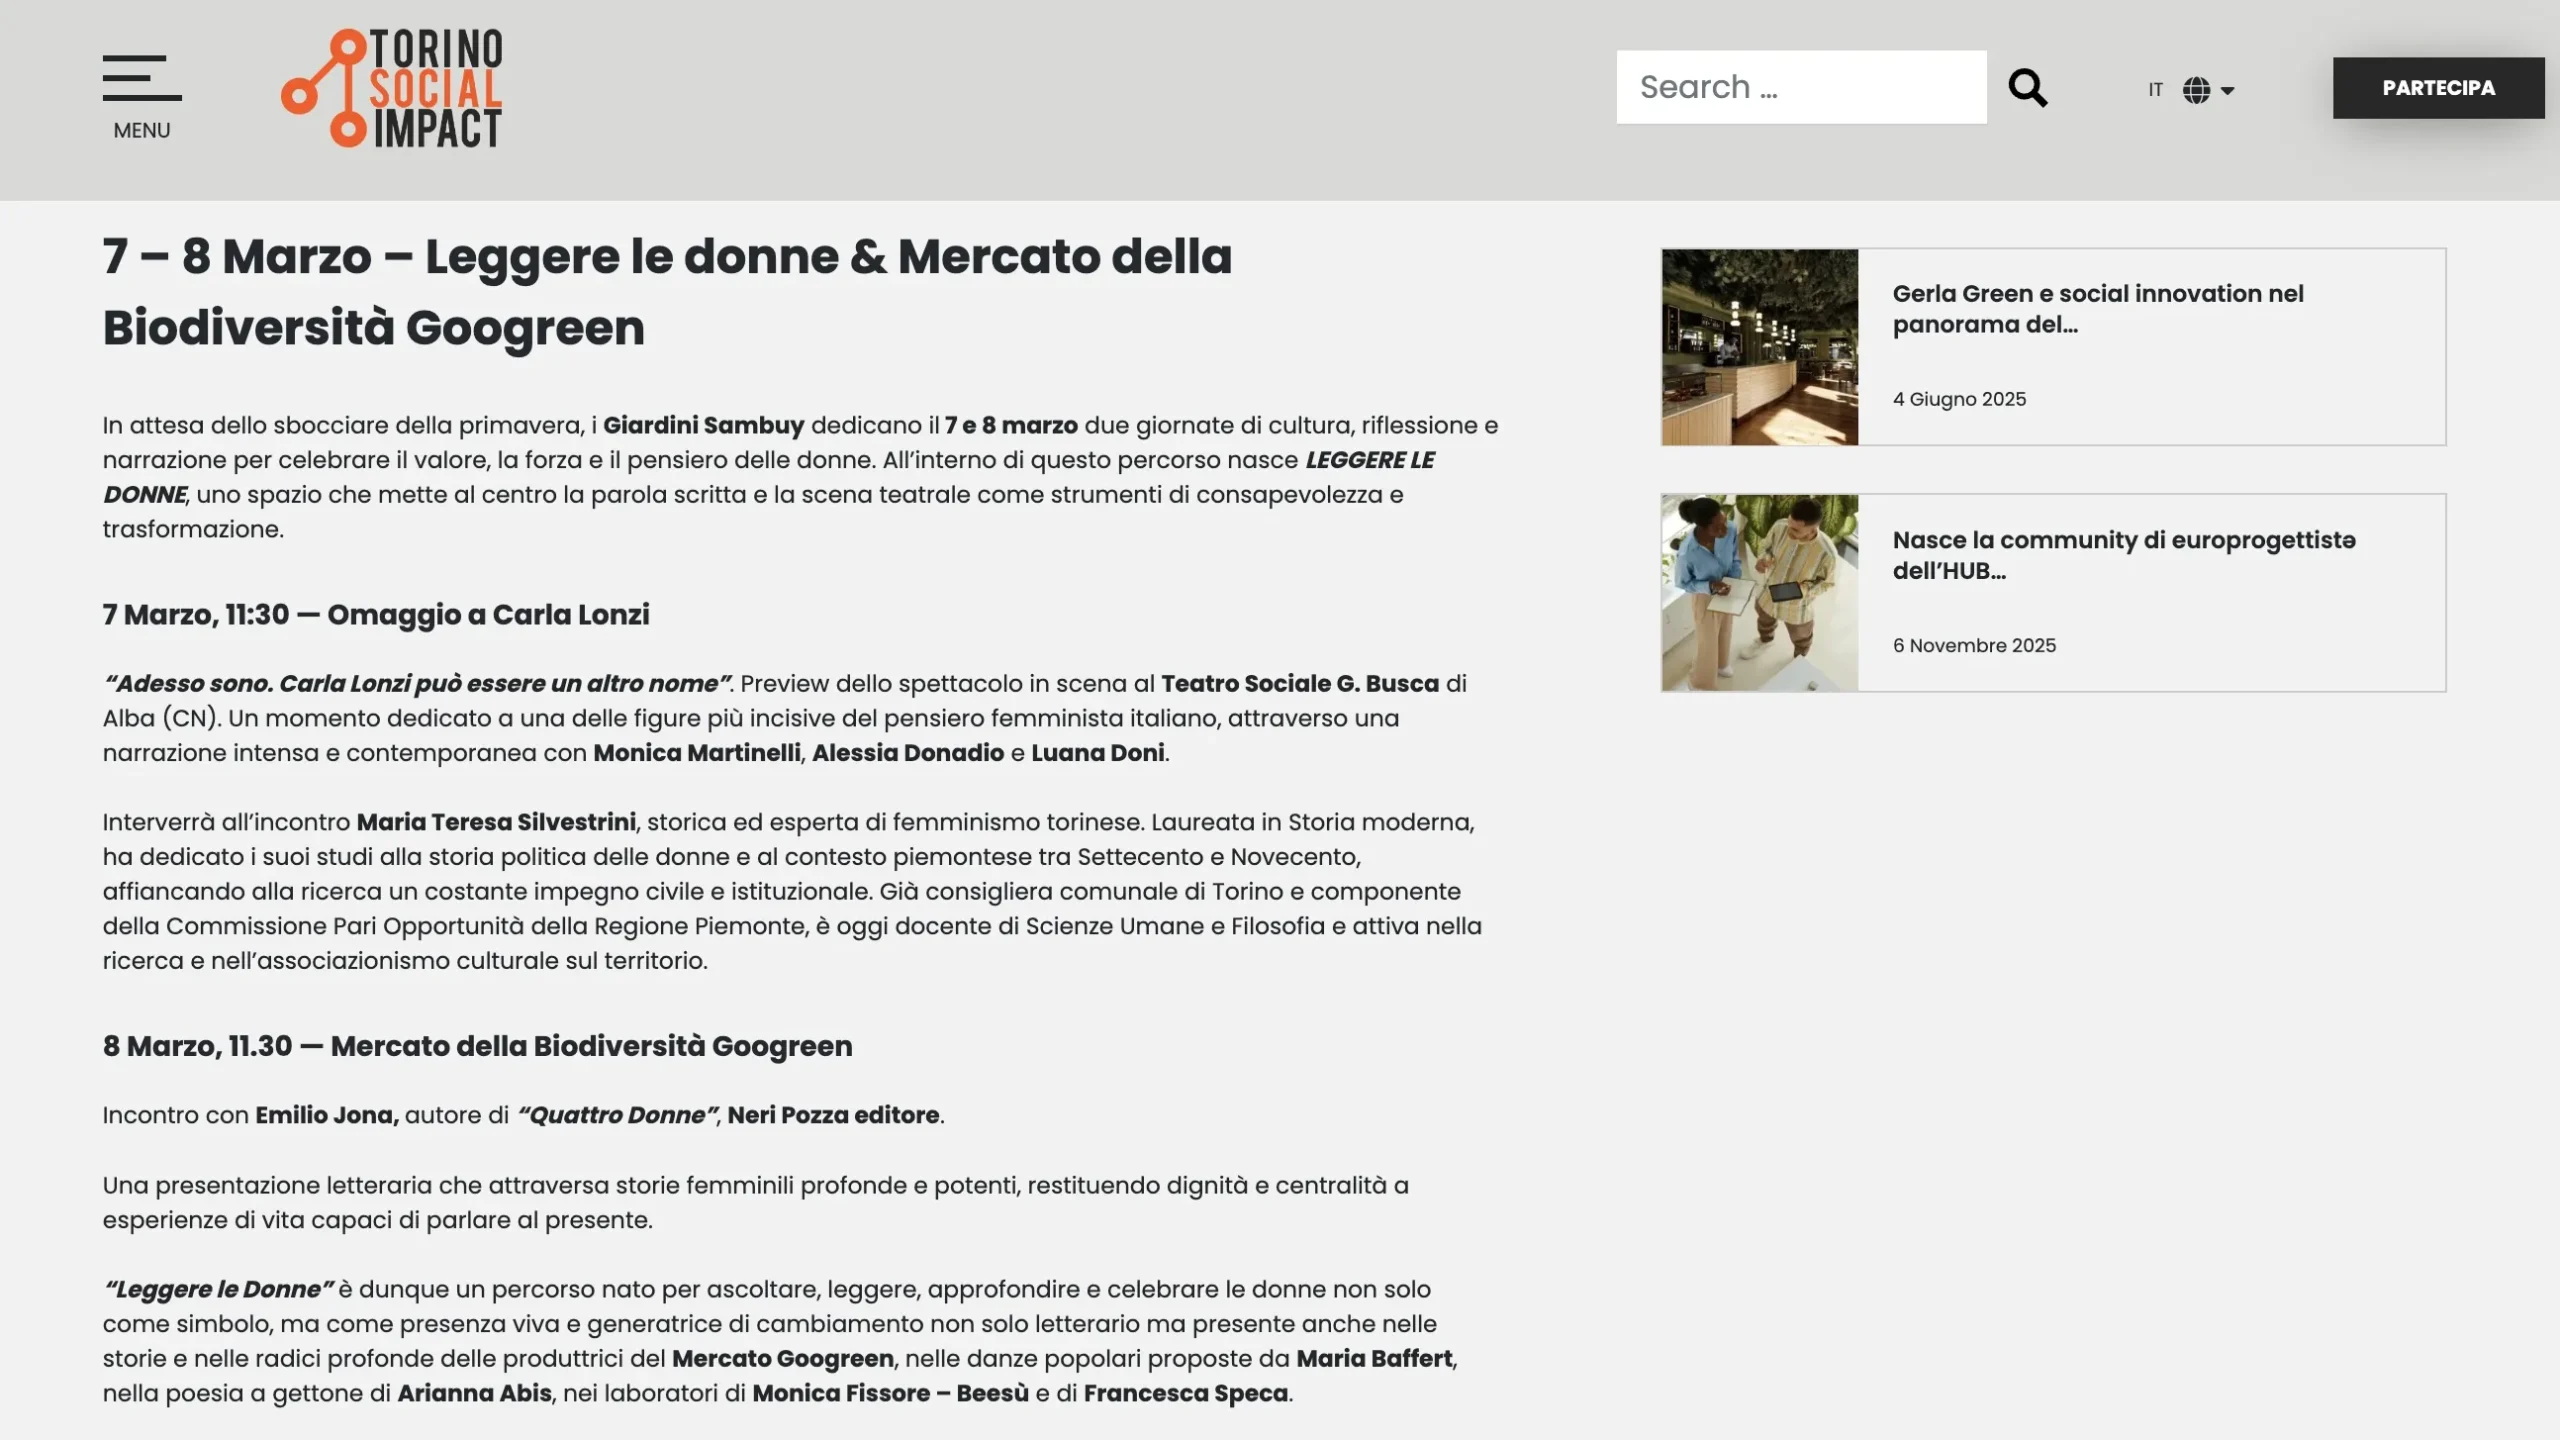Screen dimensions: 2560x1440
Task: Focus the Search input field
Action: point(1800,88)
